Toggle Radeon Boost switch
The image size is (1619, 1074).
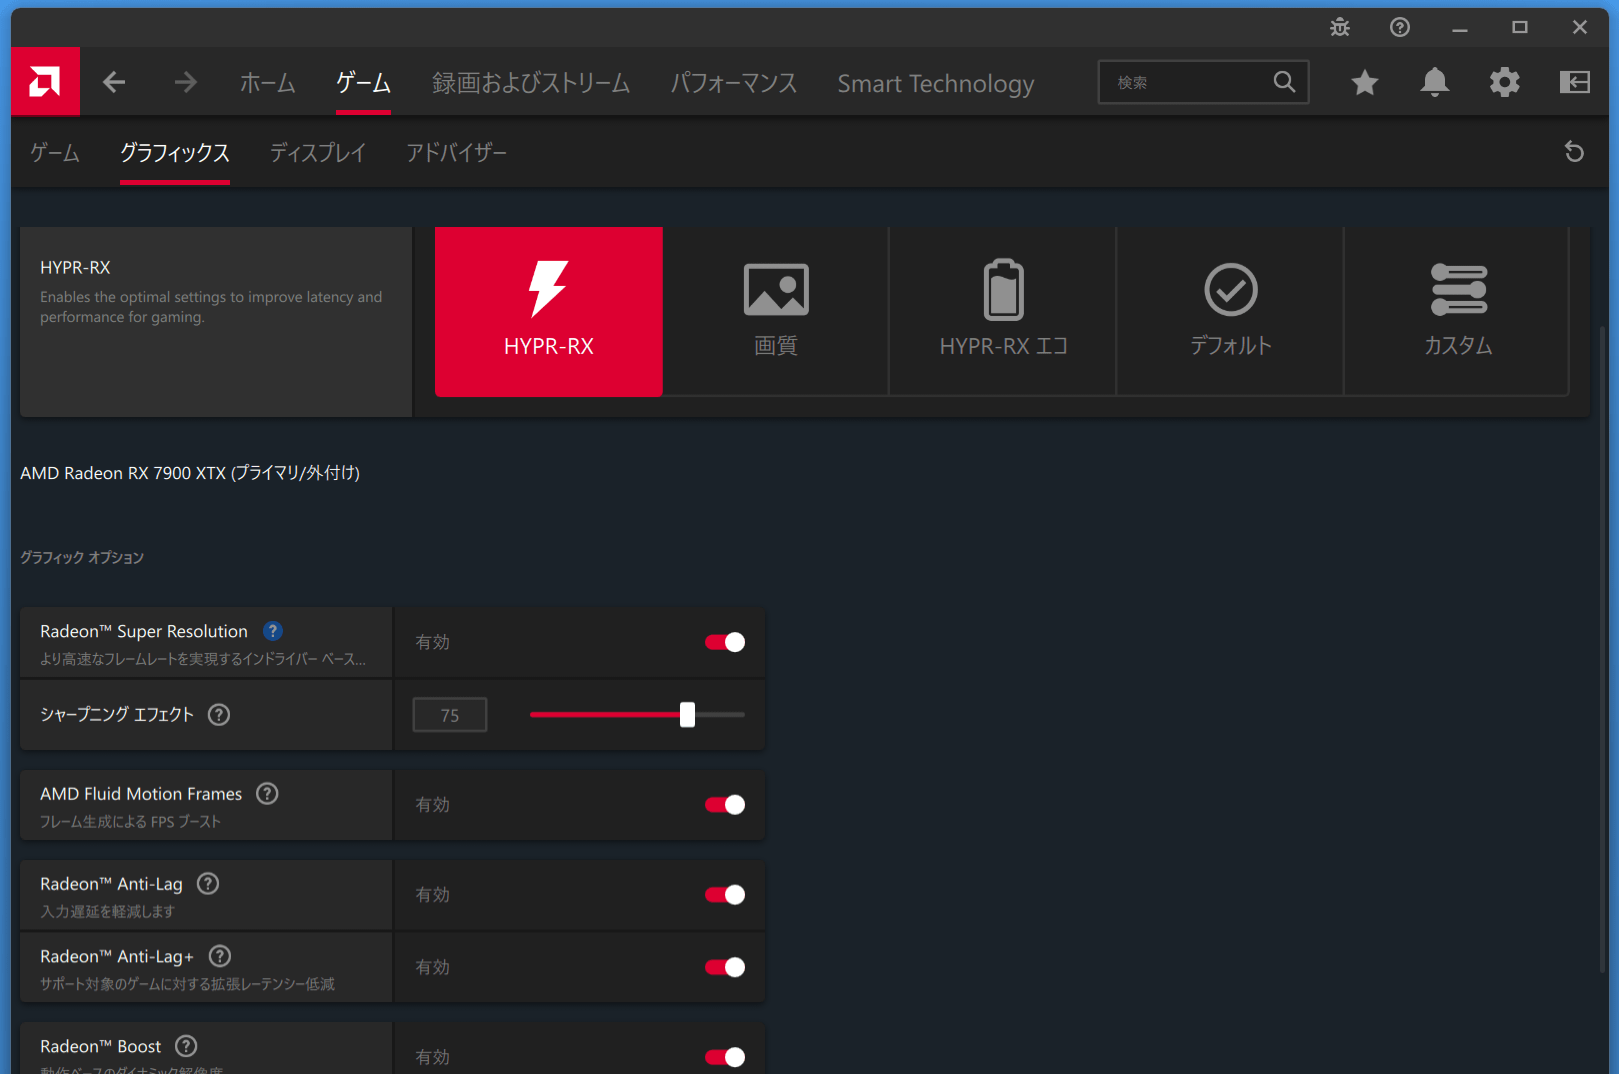(725, 1057)
